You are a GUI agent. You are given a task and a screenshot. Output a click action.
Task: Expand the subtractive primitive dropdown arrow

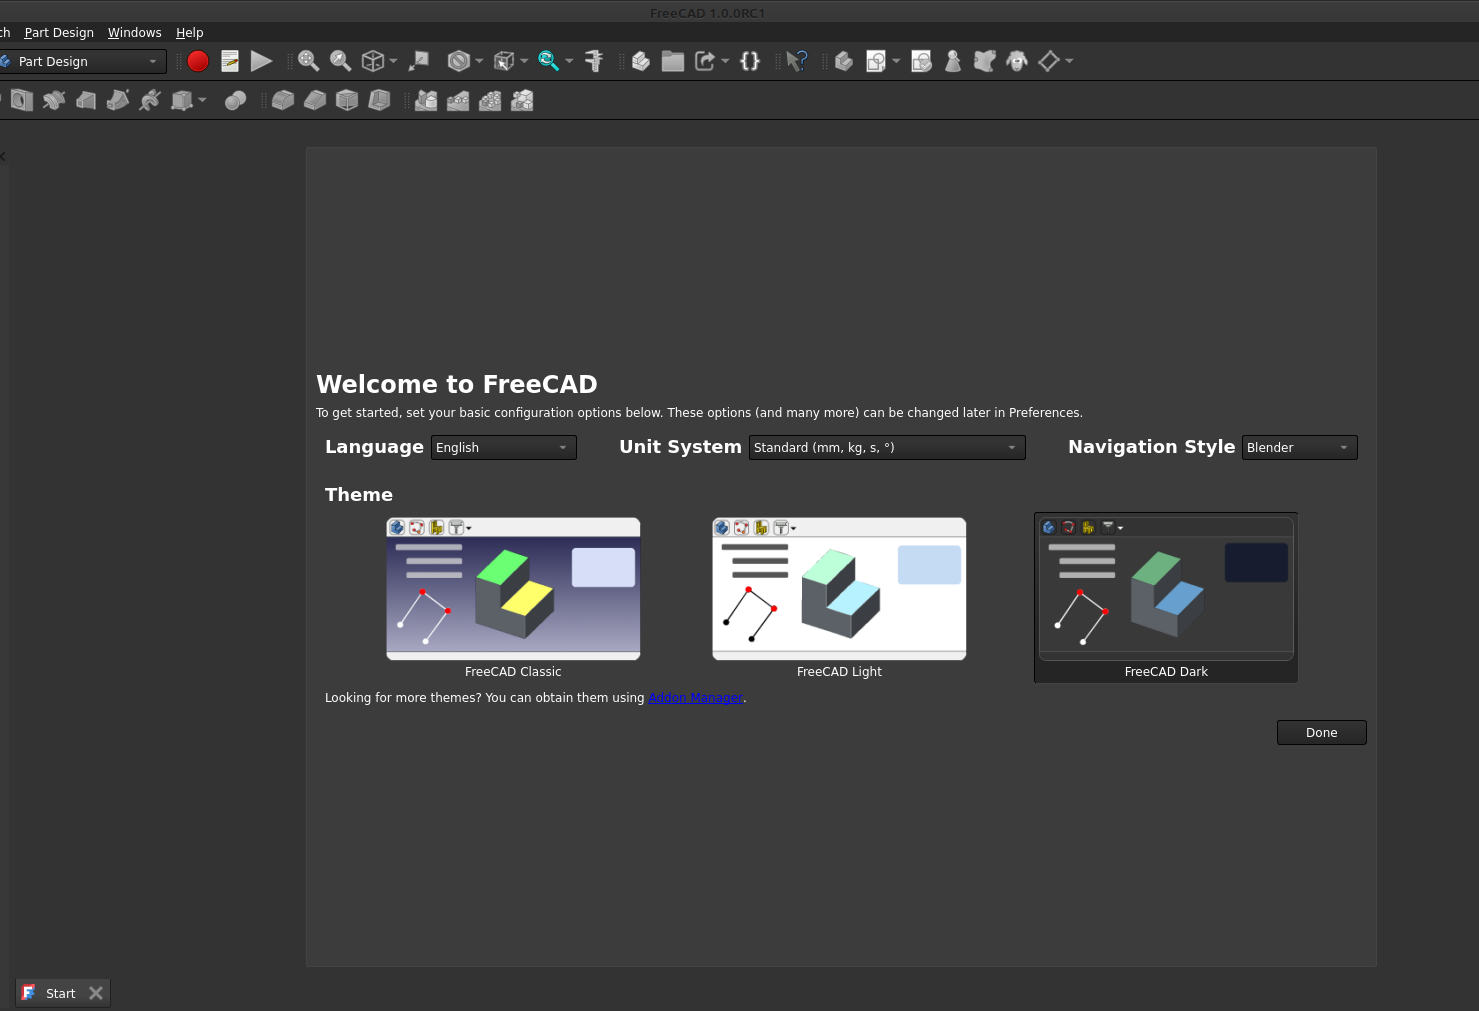[x=202, y=100]
